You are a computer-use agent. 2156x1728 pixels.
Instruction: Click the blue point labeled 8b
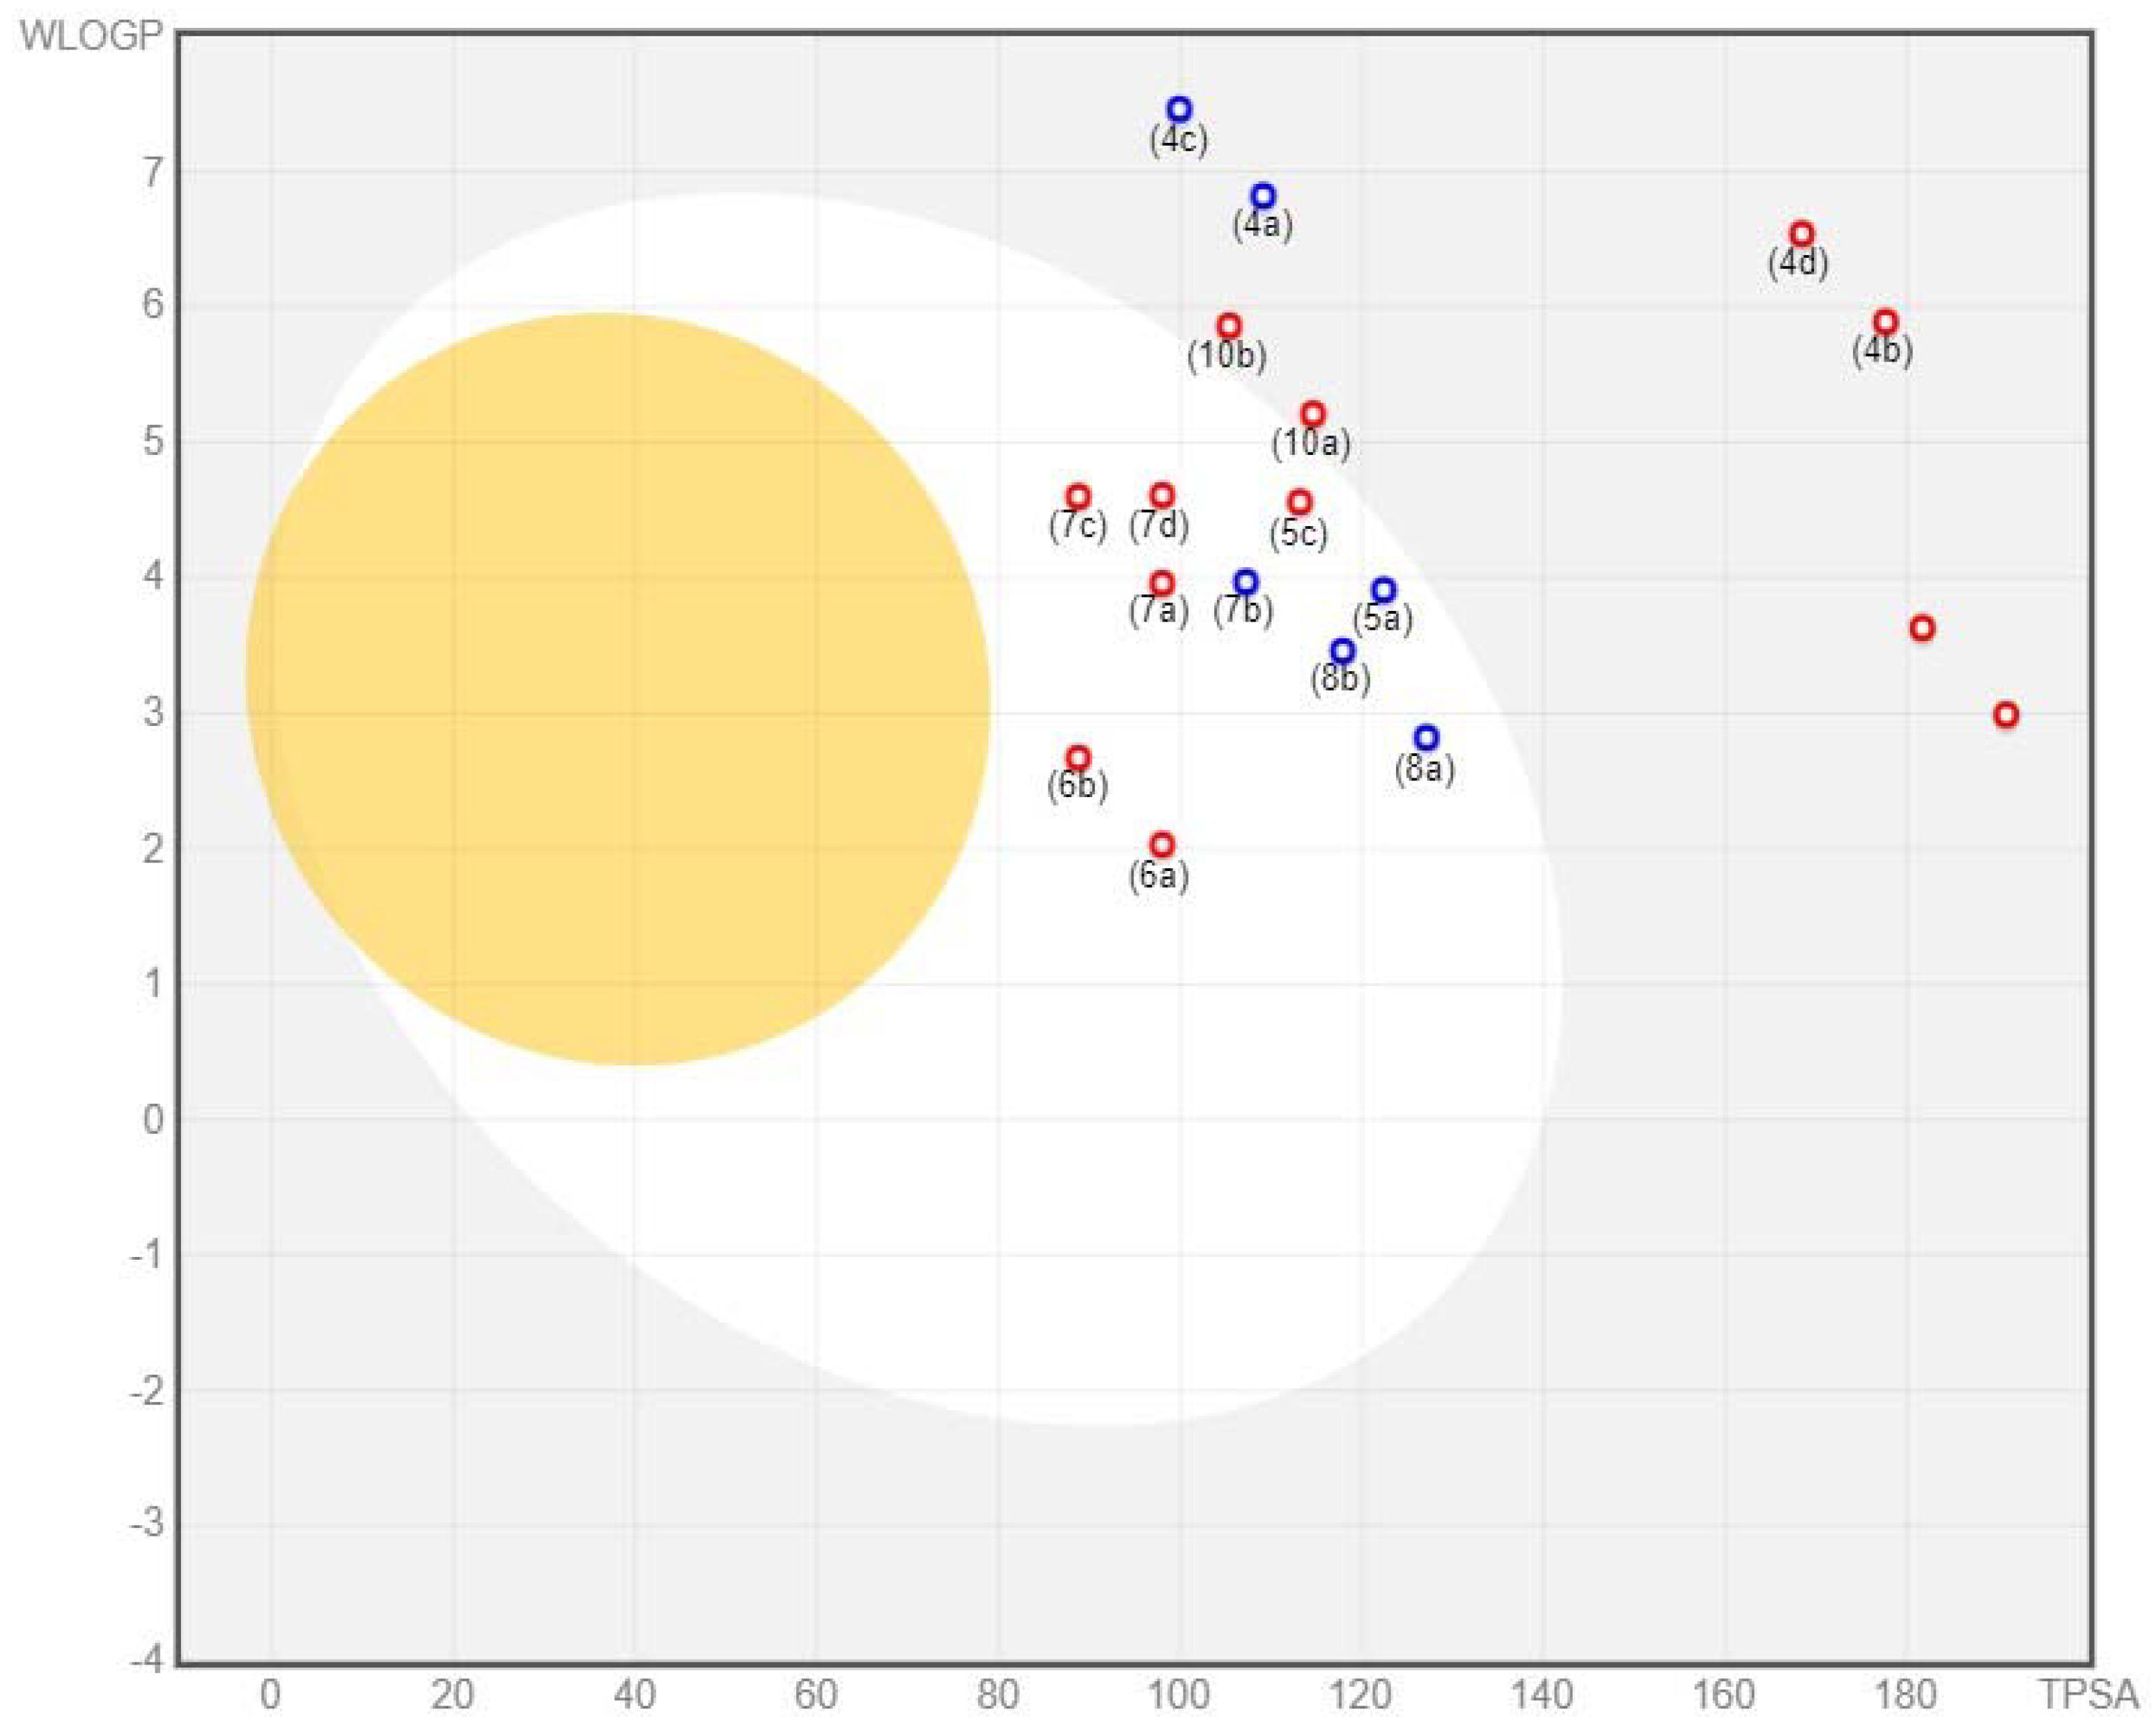[1342, 651]
